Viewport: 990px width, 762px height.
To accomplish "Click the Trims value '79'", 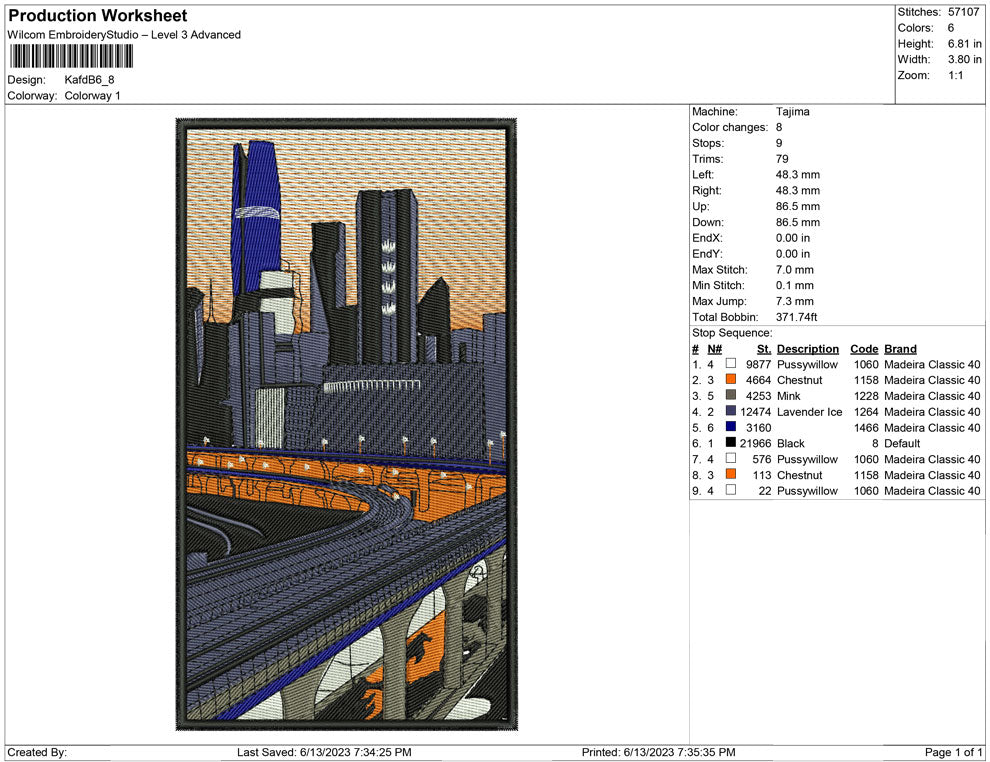I will [782, 158].
